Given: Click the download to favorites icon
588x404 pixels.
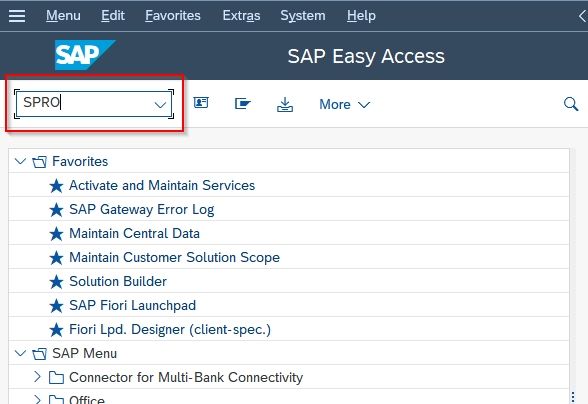Looking at the screenshot, I should coord(285,104).
